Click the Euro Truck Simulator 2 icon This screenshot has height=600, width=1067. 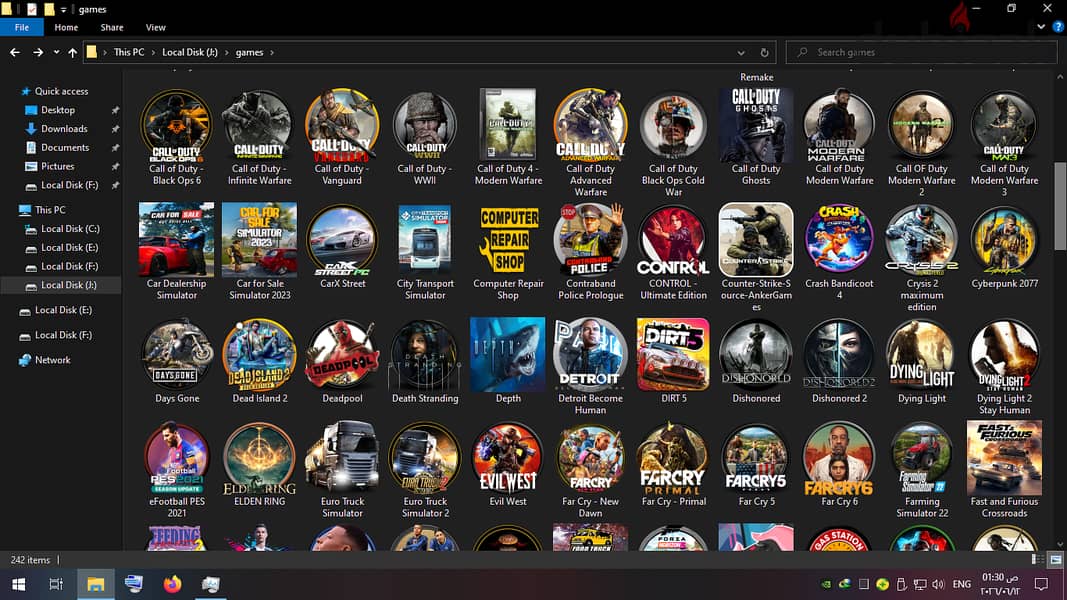click(x=425, y=458)
